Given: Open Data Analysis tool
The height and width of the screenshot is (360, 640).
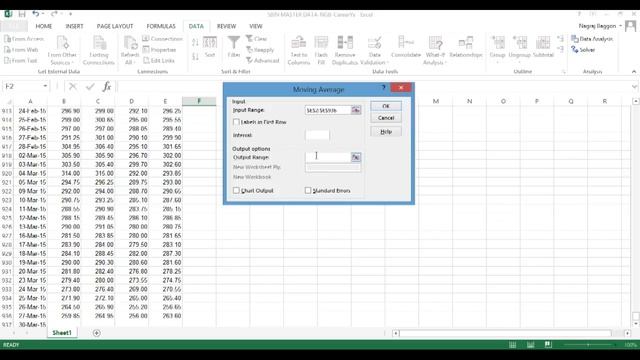Looking at the screenshot, I should point(592,39).
